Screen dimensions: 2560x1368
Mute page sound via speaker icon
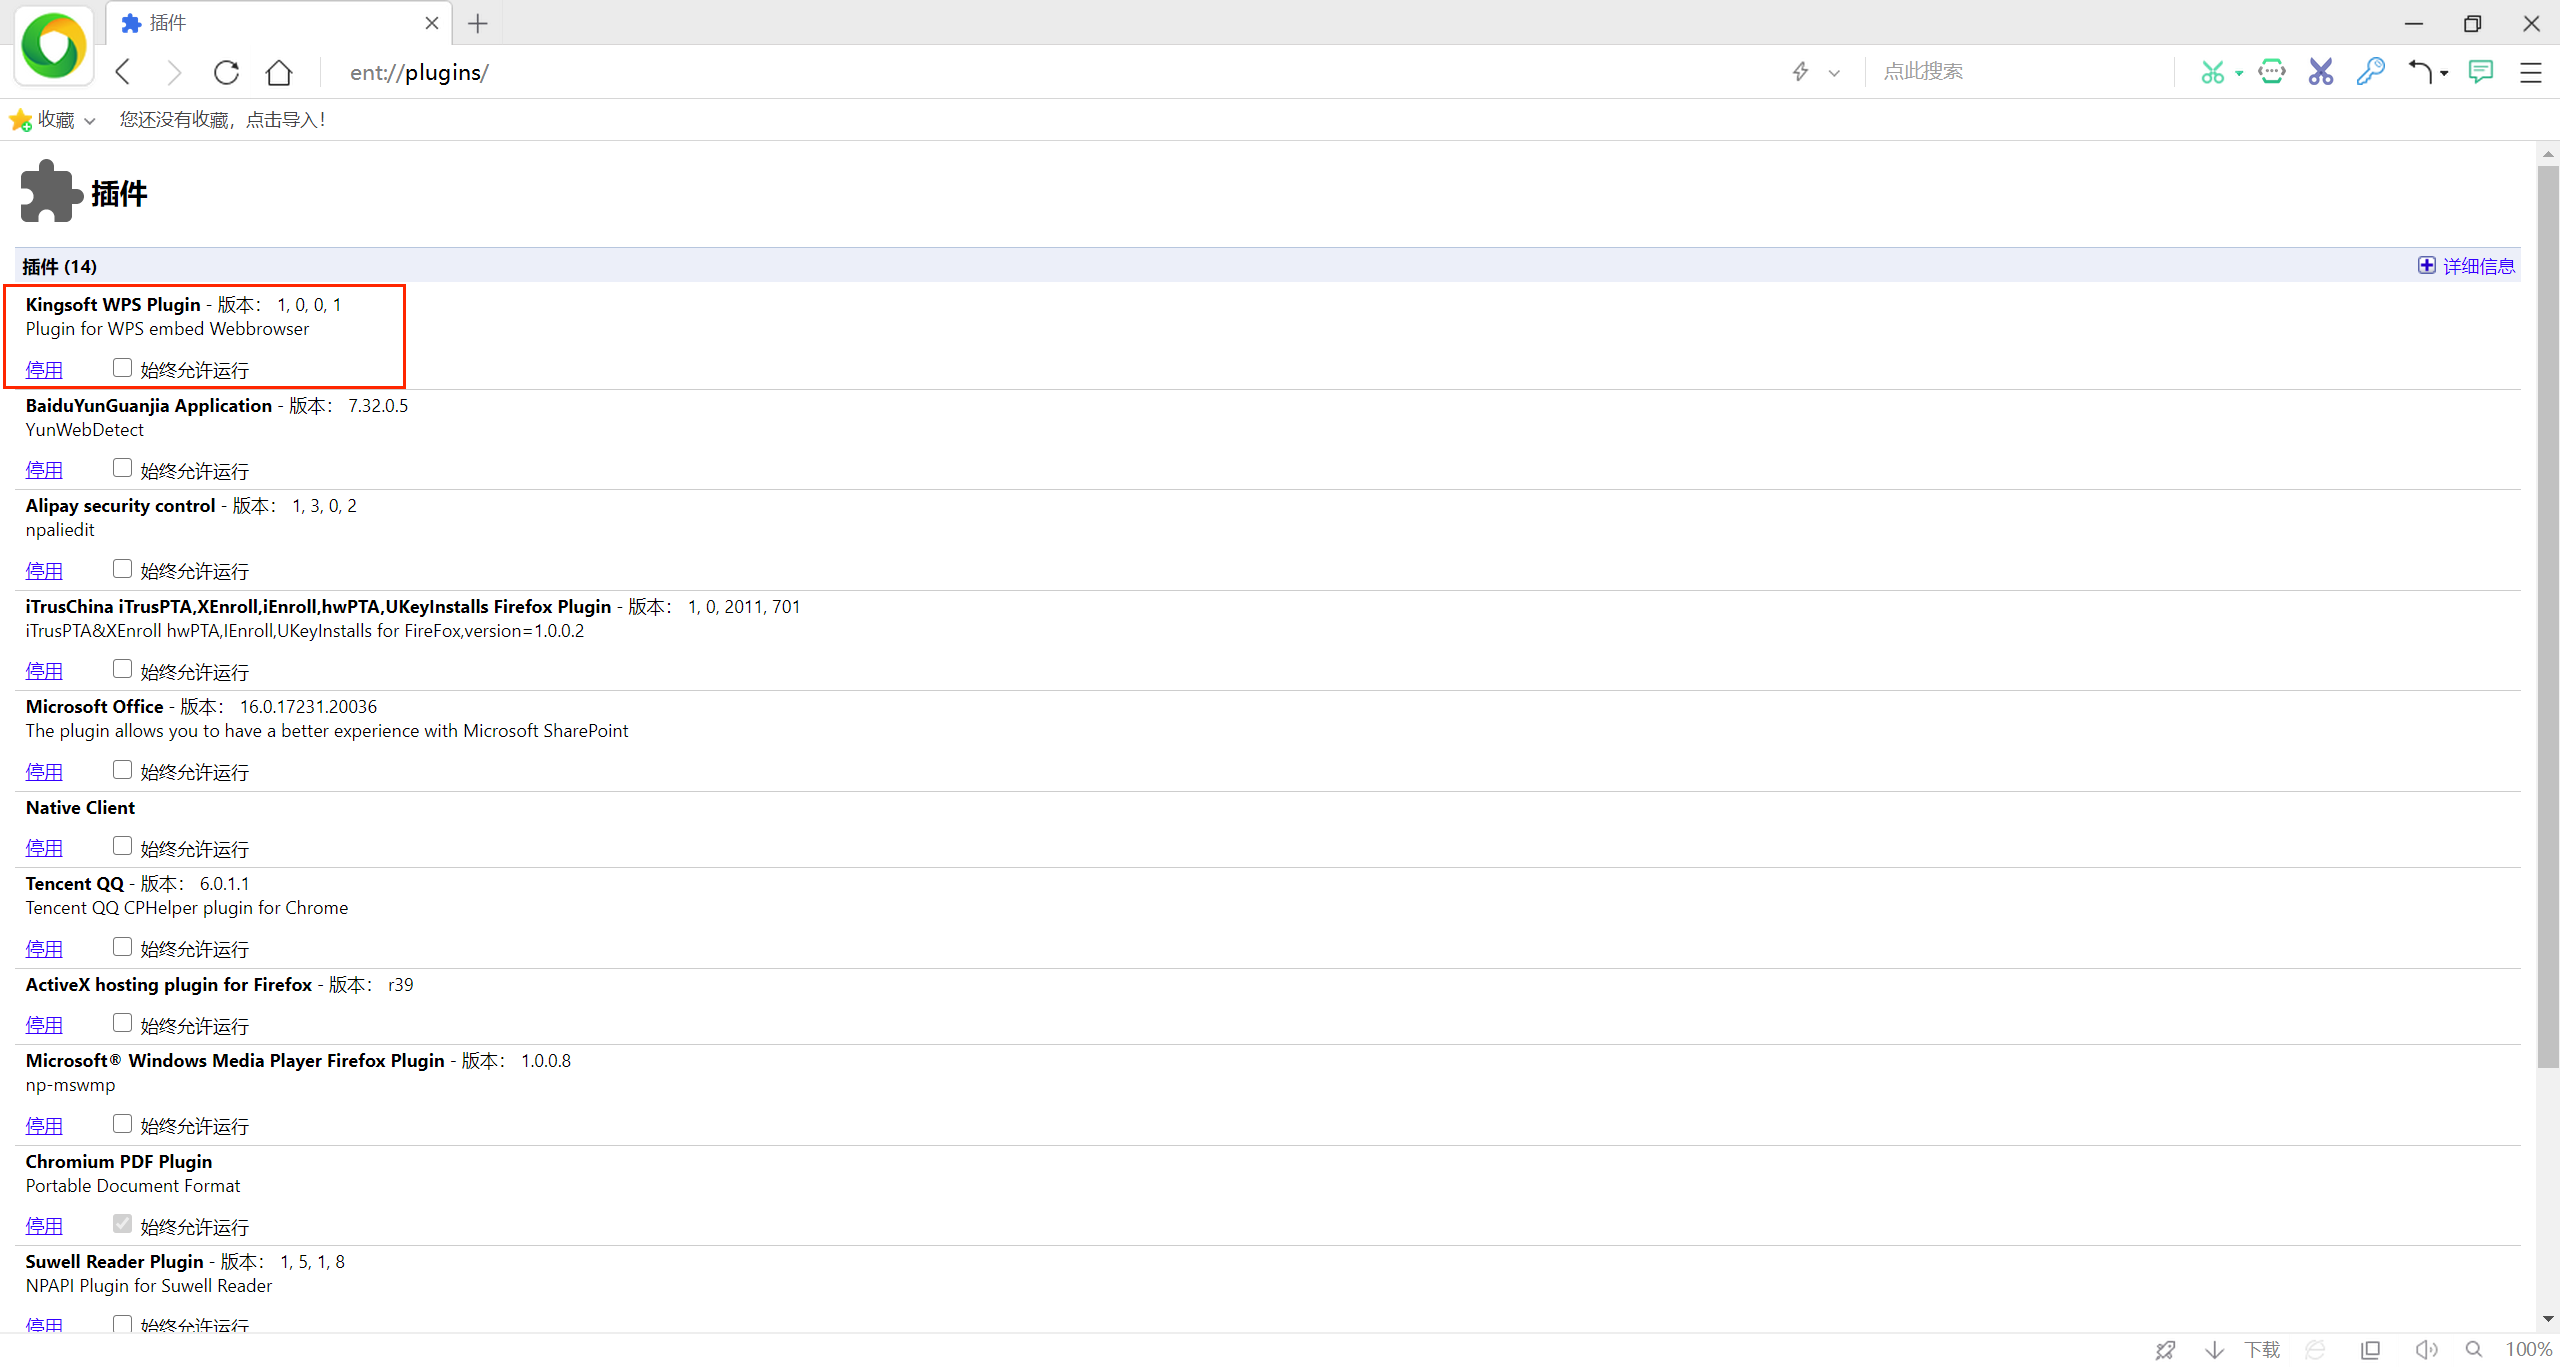[2426, 1350]
